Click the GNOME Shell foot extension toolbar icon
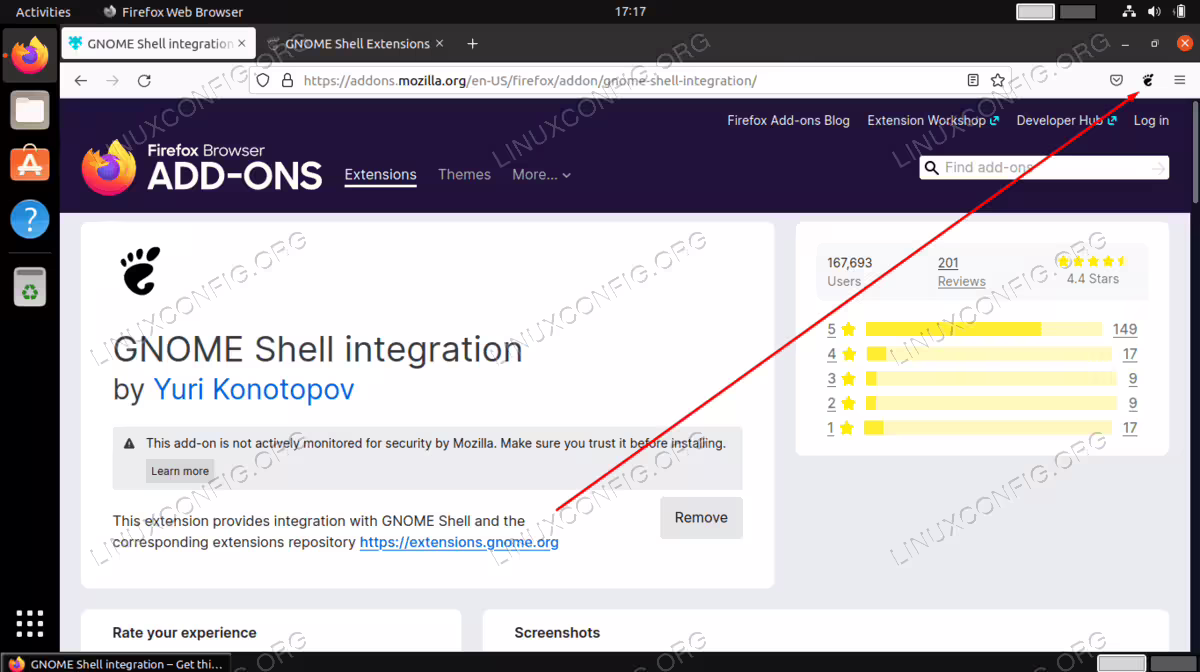 [1148, 80]
